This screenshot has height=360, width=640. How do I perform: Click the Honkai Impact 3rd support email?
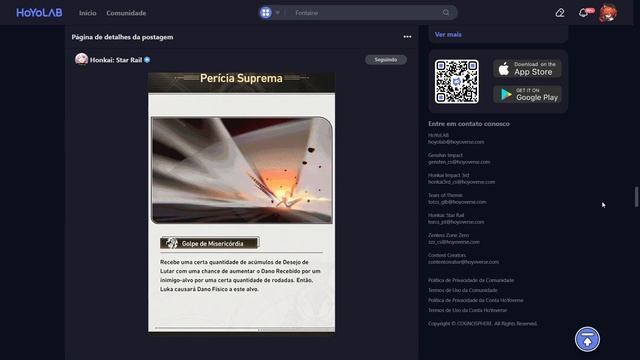coord(461,182)
